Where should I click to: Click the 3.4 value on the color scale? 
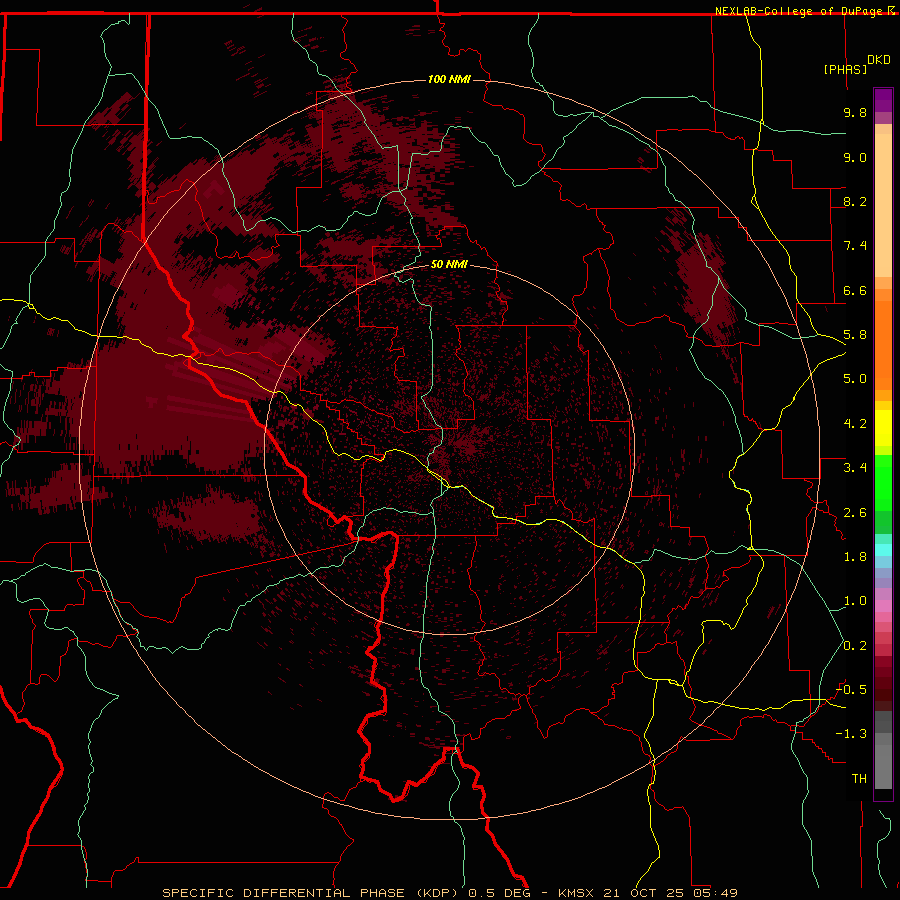(x=855, y=468)
